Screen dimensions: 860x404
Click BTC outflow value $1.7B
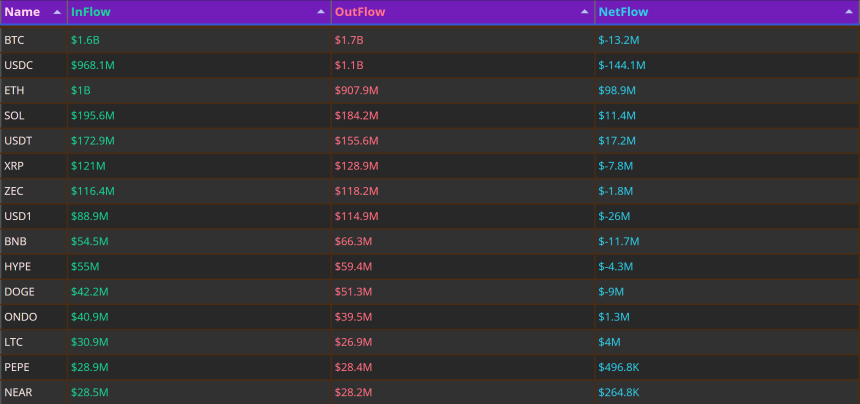(349, 40)
